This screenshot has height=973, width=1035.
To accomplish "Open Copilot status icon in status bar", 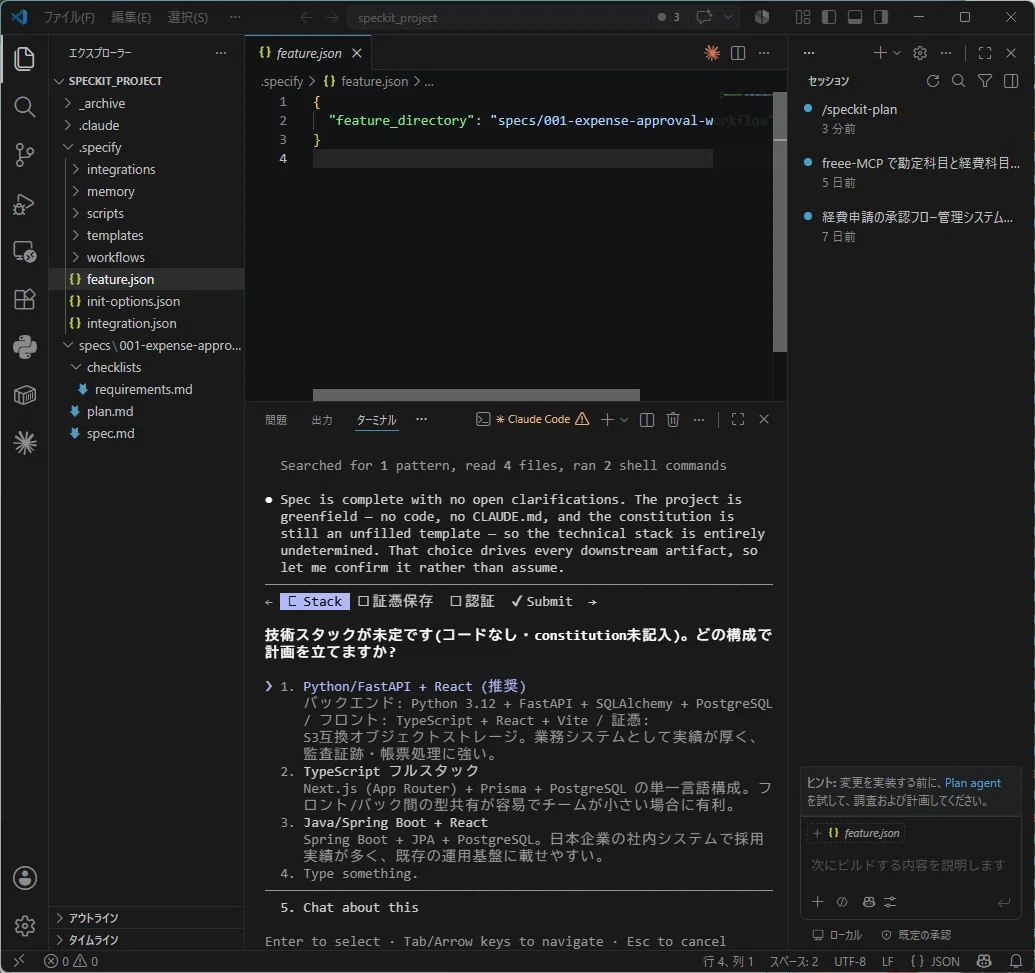I will (x=984, y=961).
